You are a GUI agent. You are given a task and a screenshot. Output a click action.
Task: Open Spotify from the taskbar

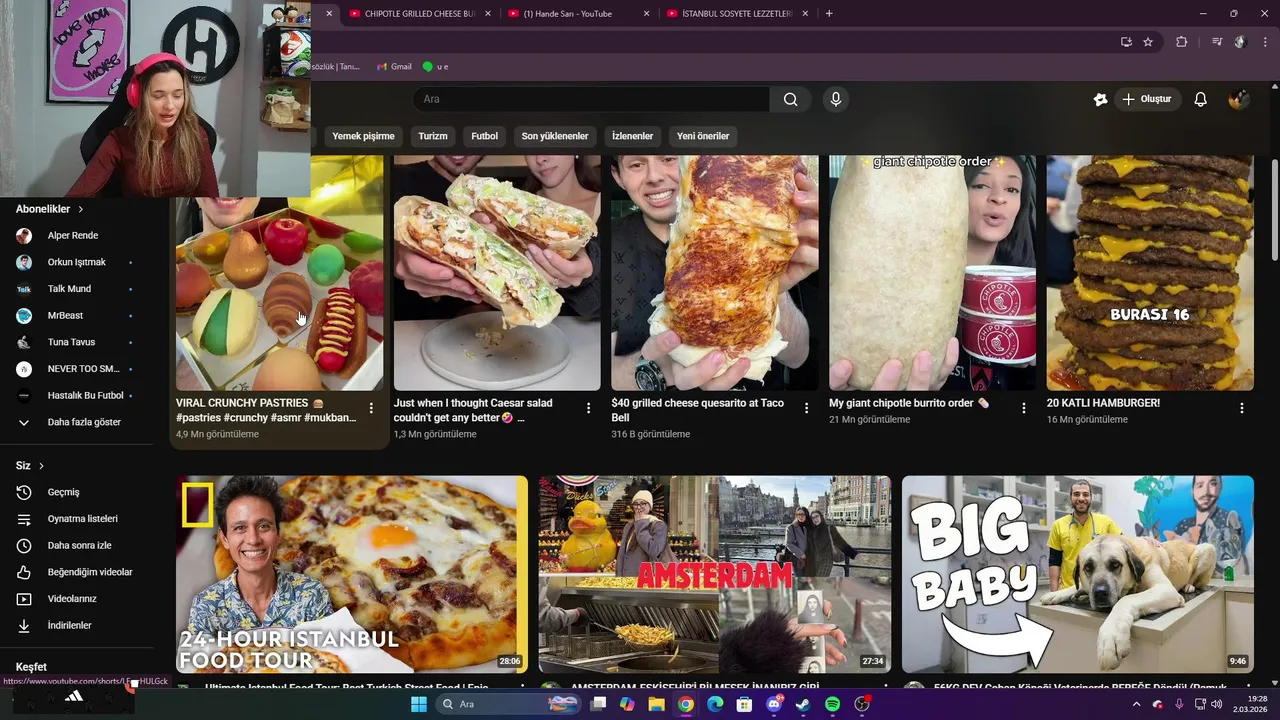point(832,704)
